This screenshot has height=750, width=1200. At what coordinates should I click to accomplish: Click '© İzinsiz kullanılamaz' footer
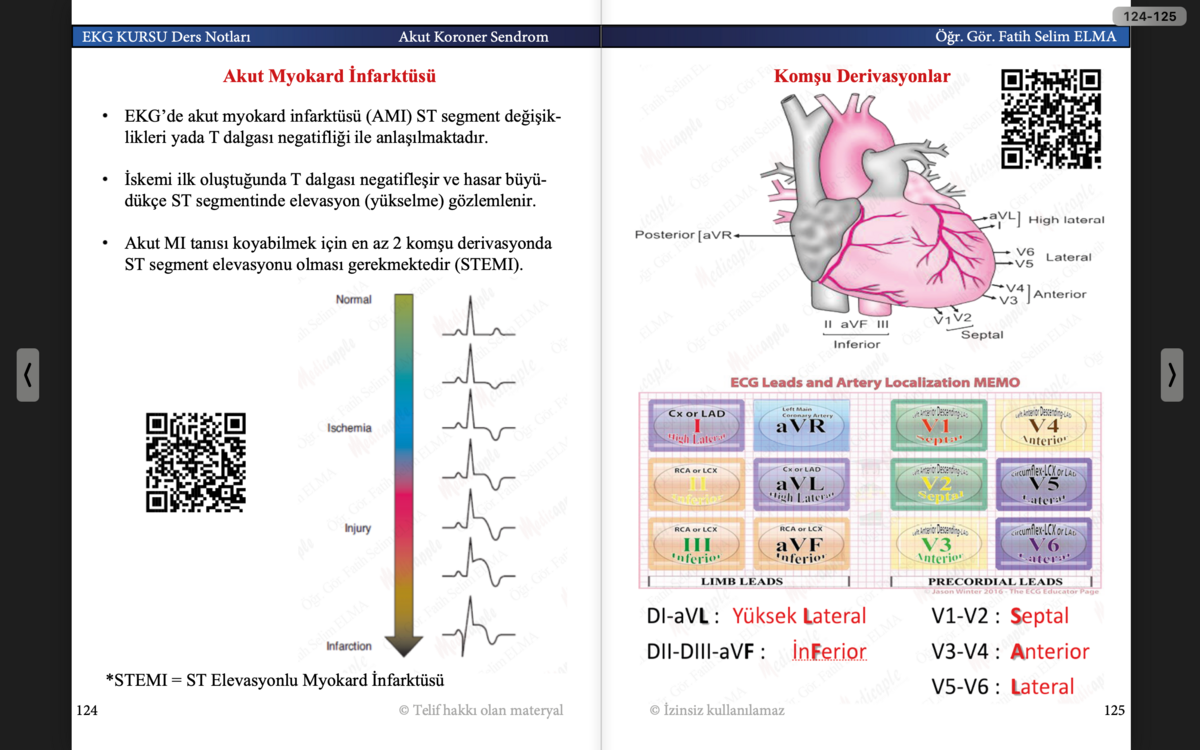(x=717, y=710)
